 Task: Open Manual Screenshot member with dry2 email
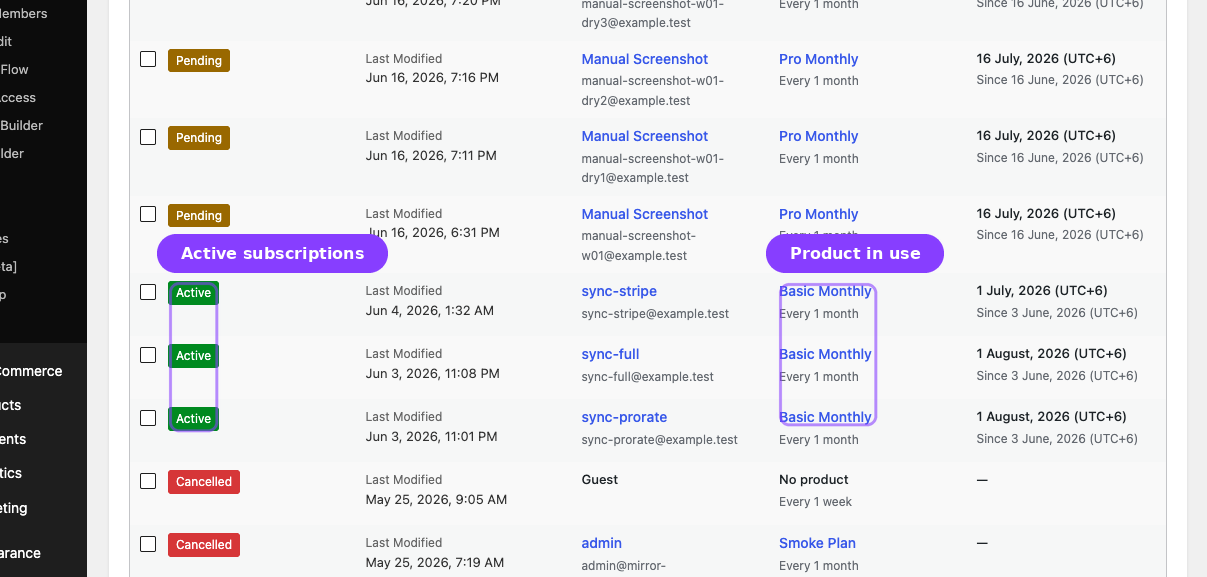(x=644, y=59)
